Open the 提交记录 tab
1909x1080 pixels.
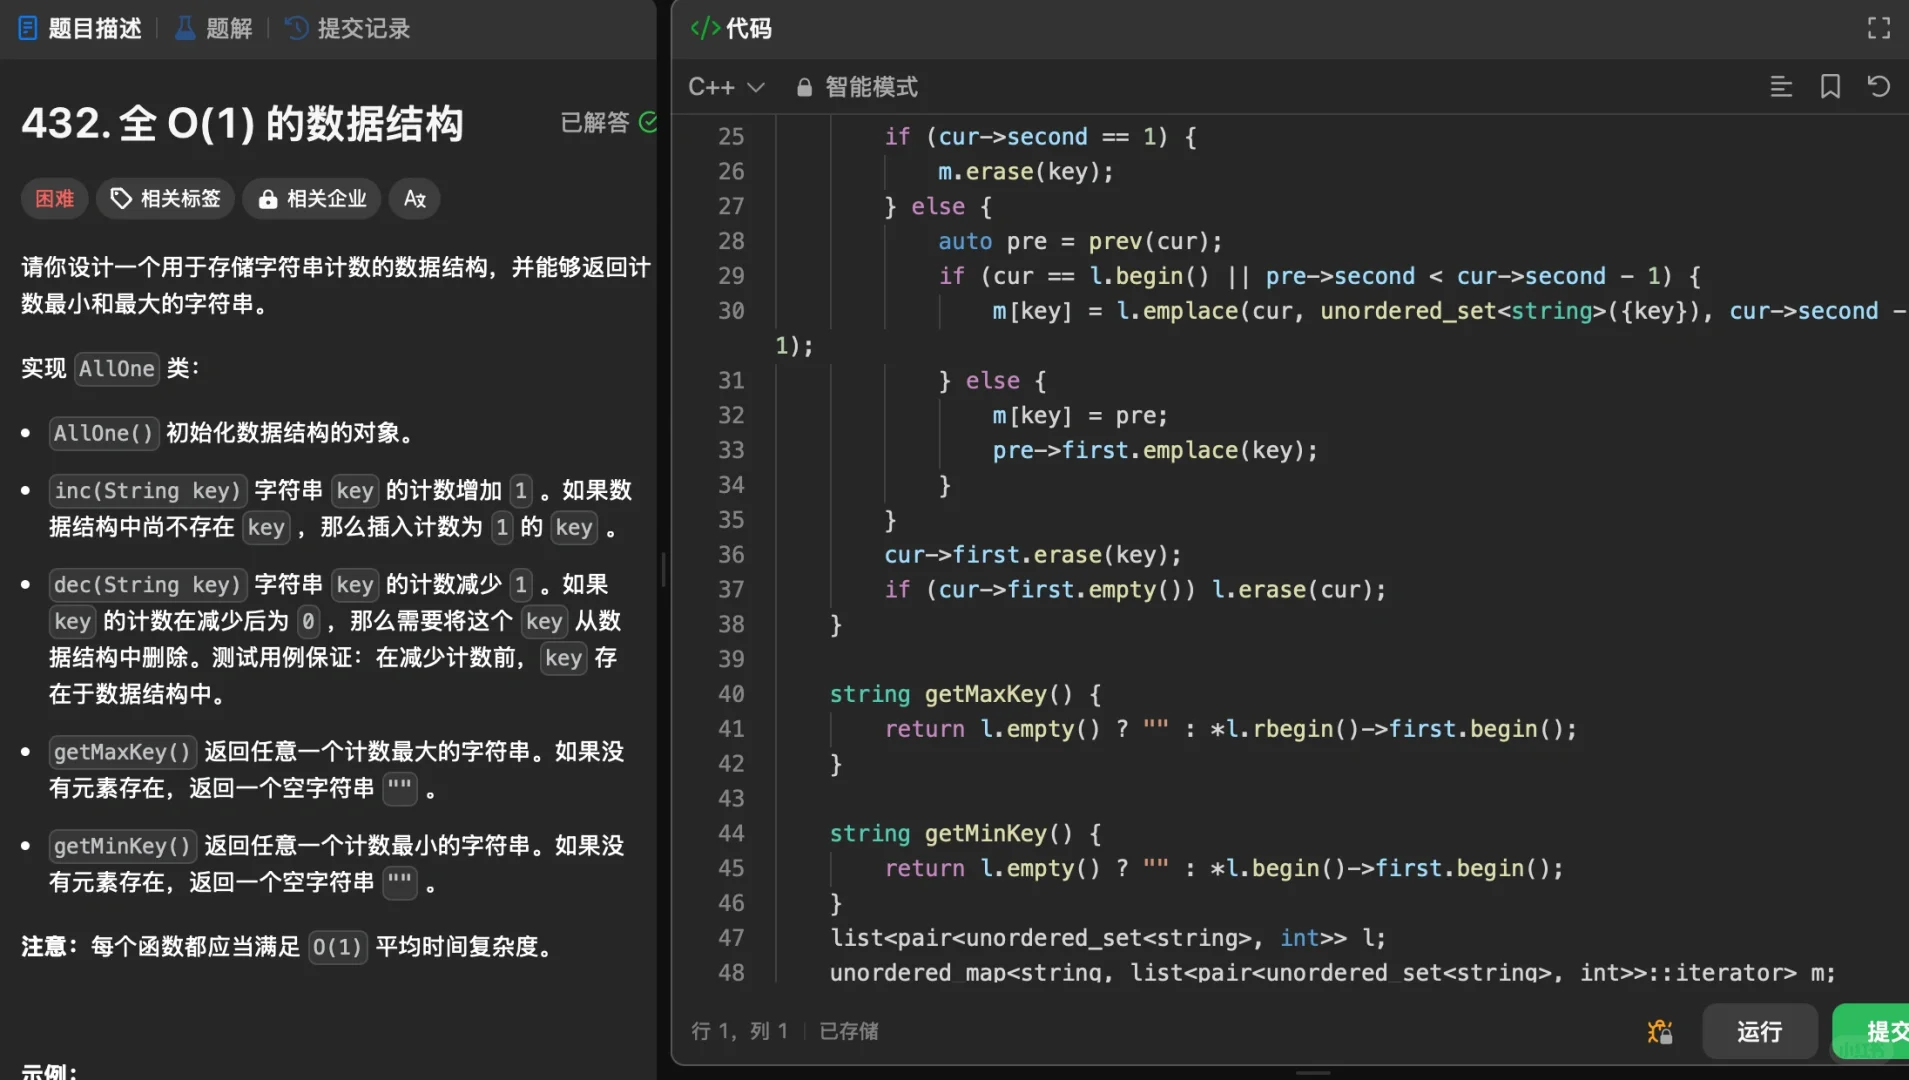(x=348, y=28)
